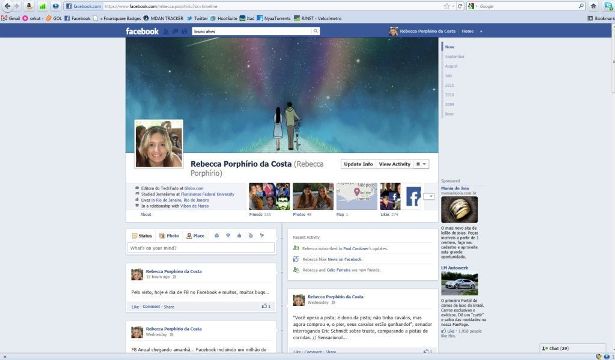Select the Photo tab in composer
The height and width of the screenshot is (360, 615).
tap(169, 236)
